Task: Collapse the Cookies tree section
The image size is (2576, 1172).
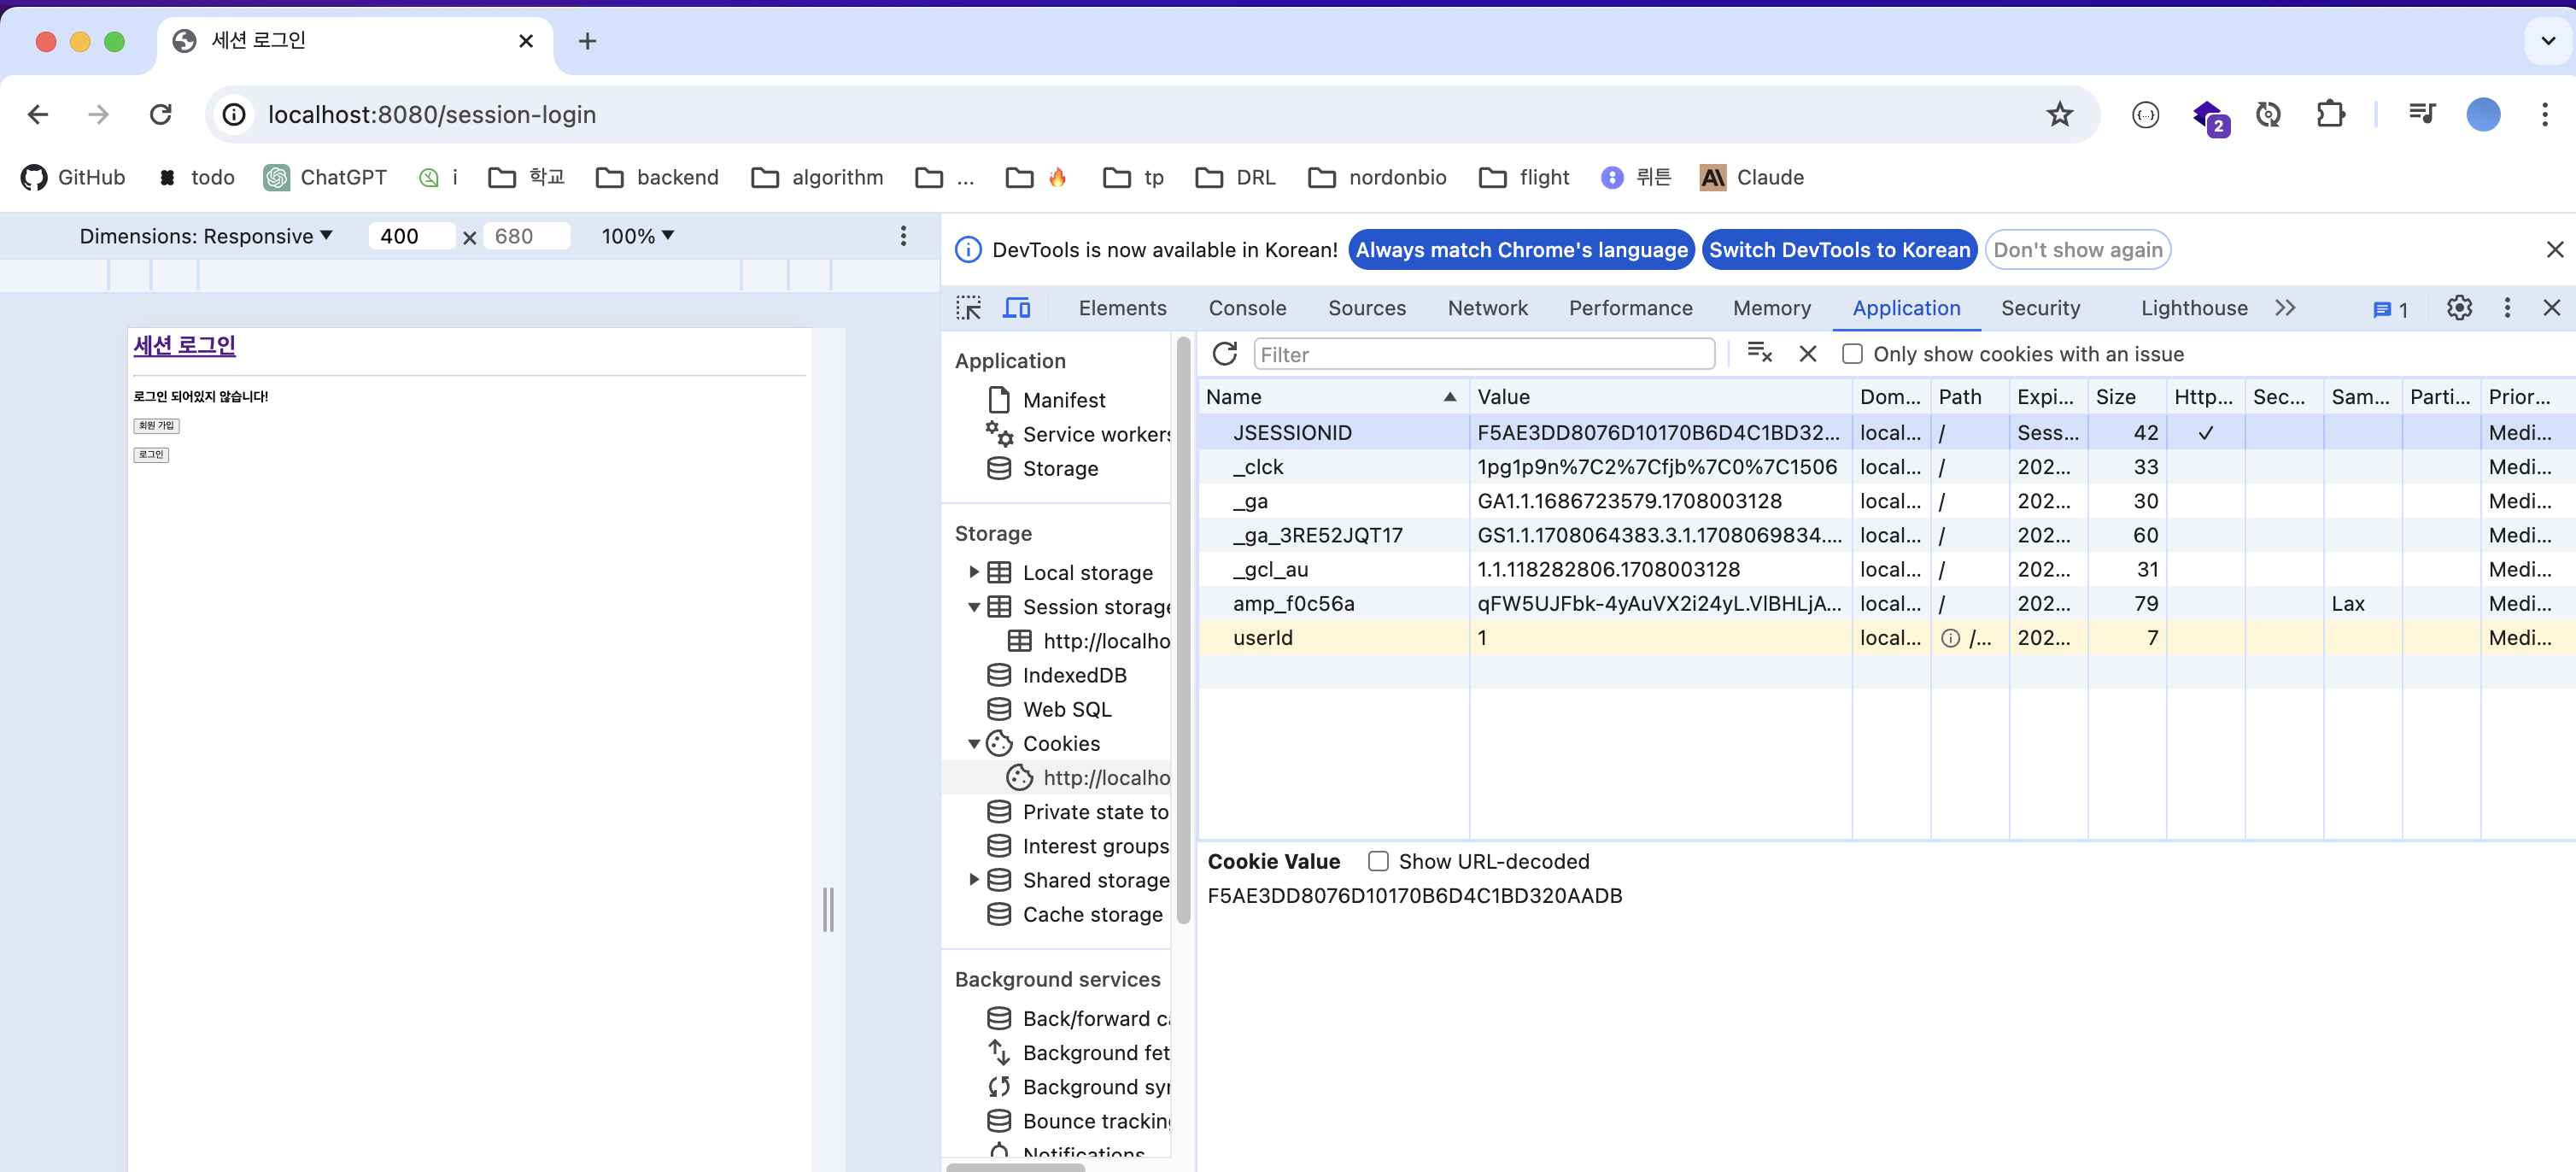Action: click(973, 744)
